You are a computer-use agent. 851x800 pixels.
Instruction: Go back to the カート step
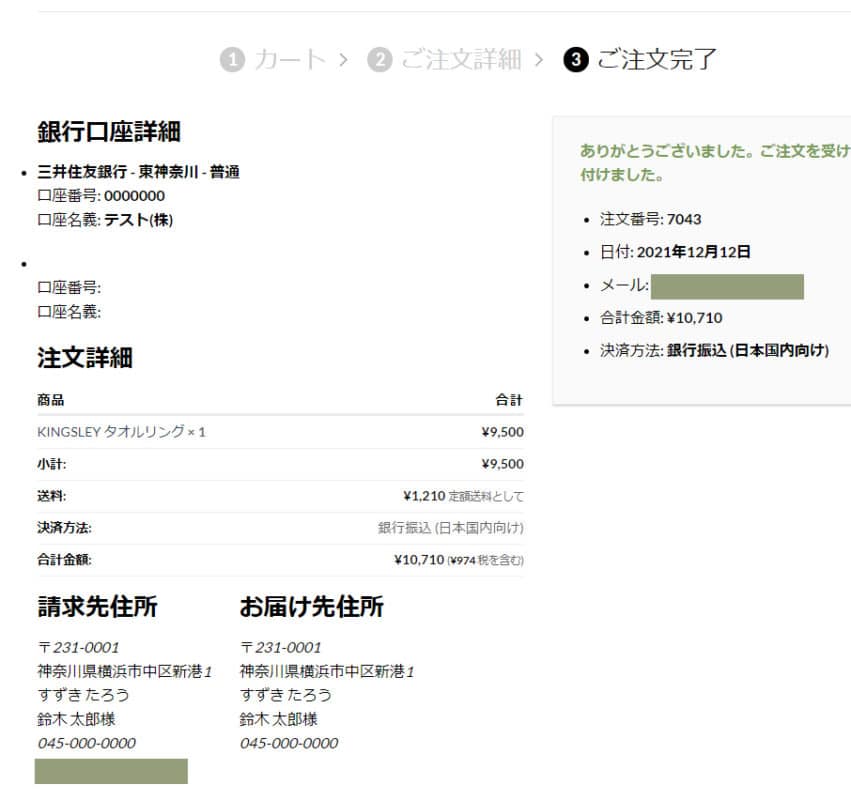290,60
